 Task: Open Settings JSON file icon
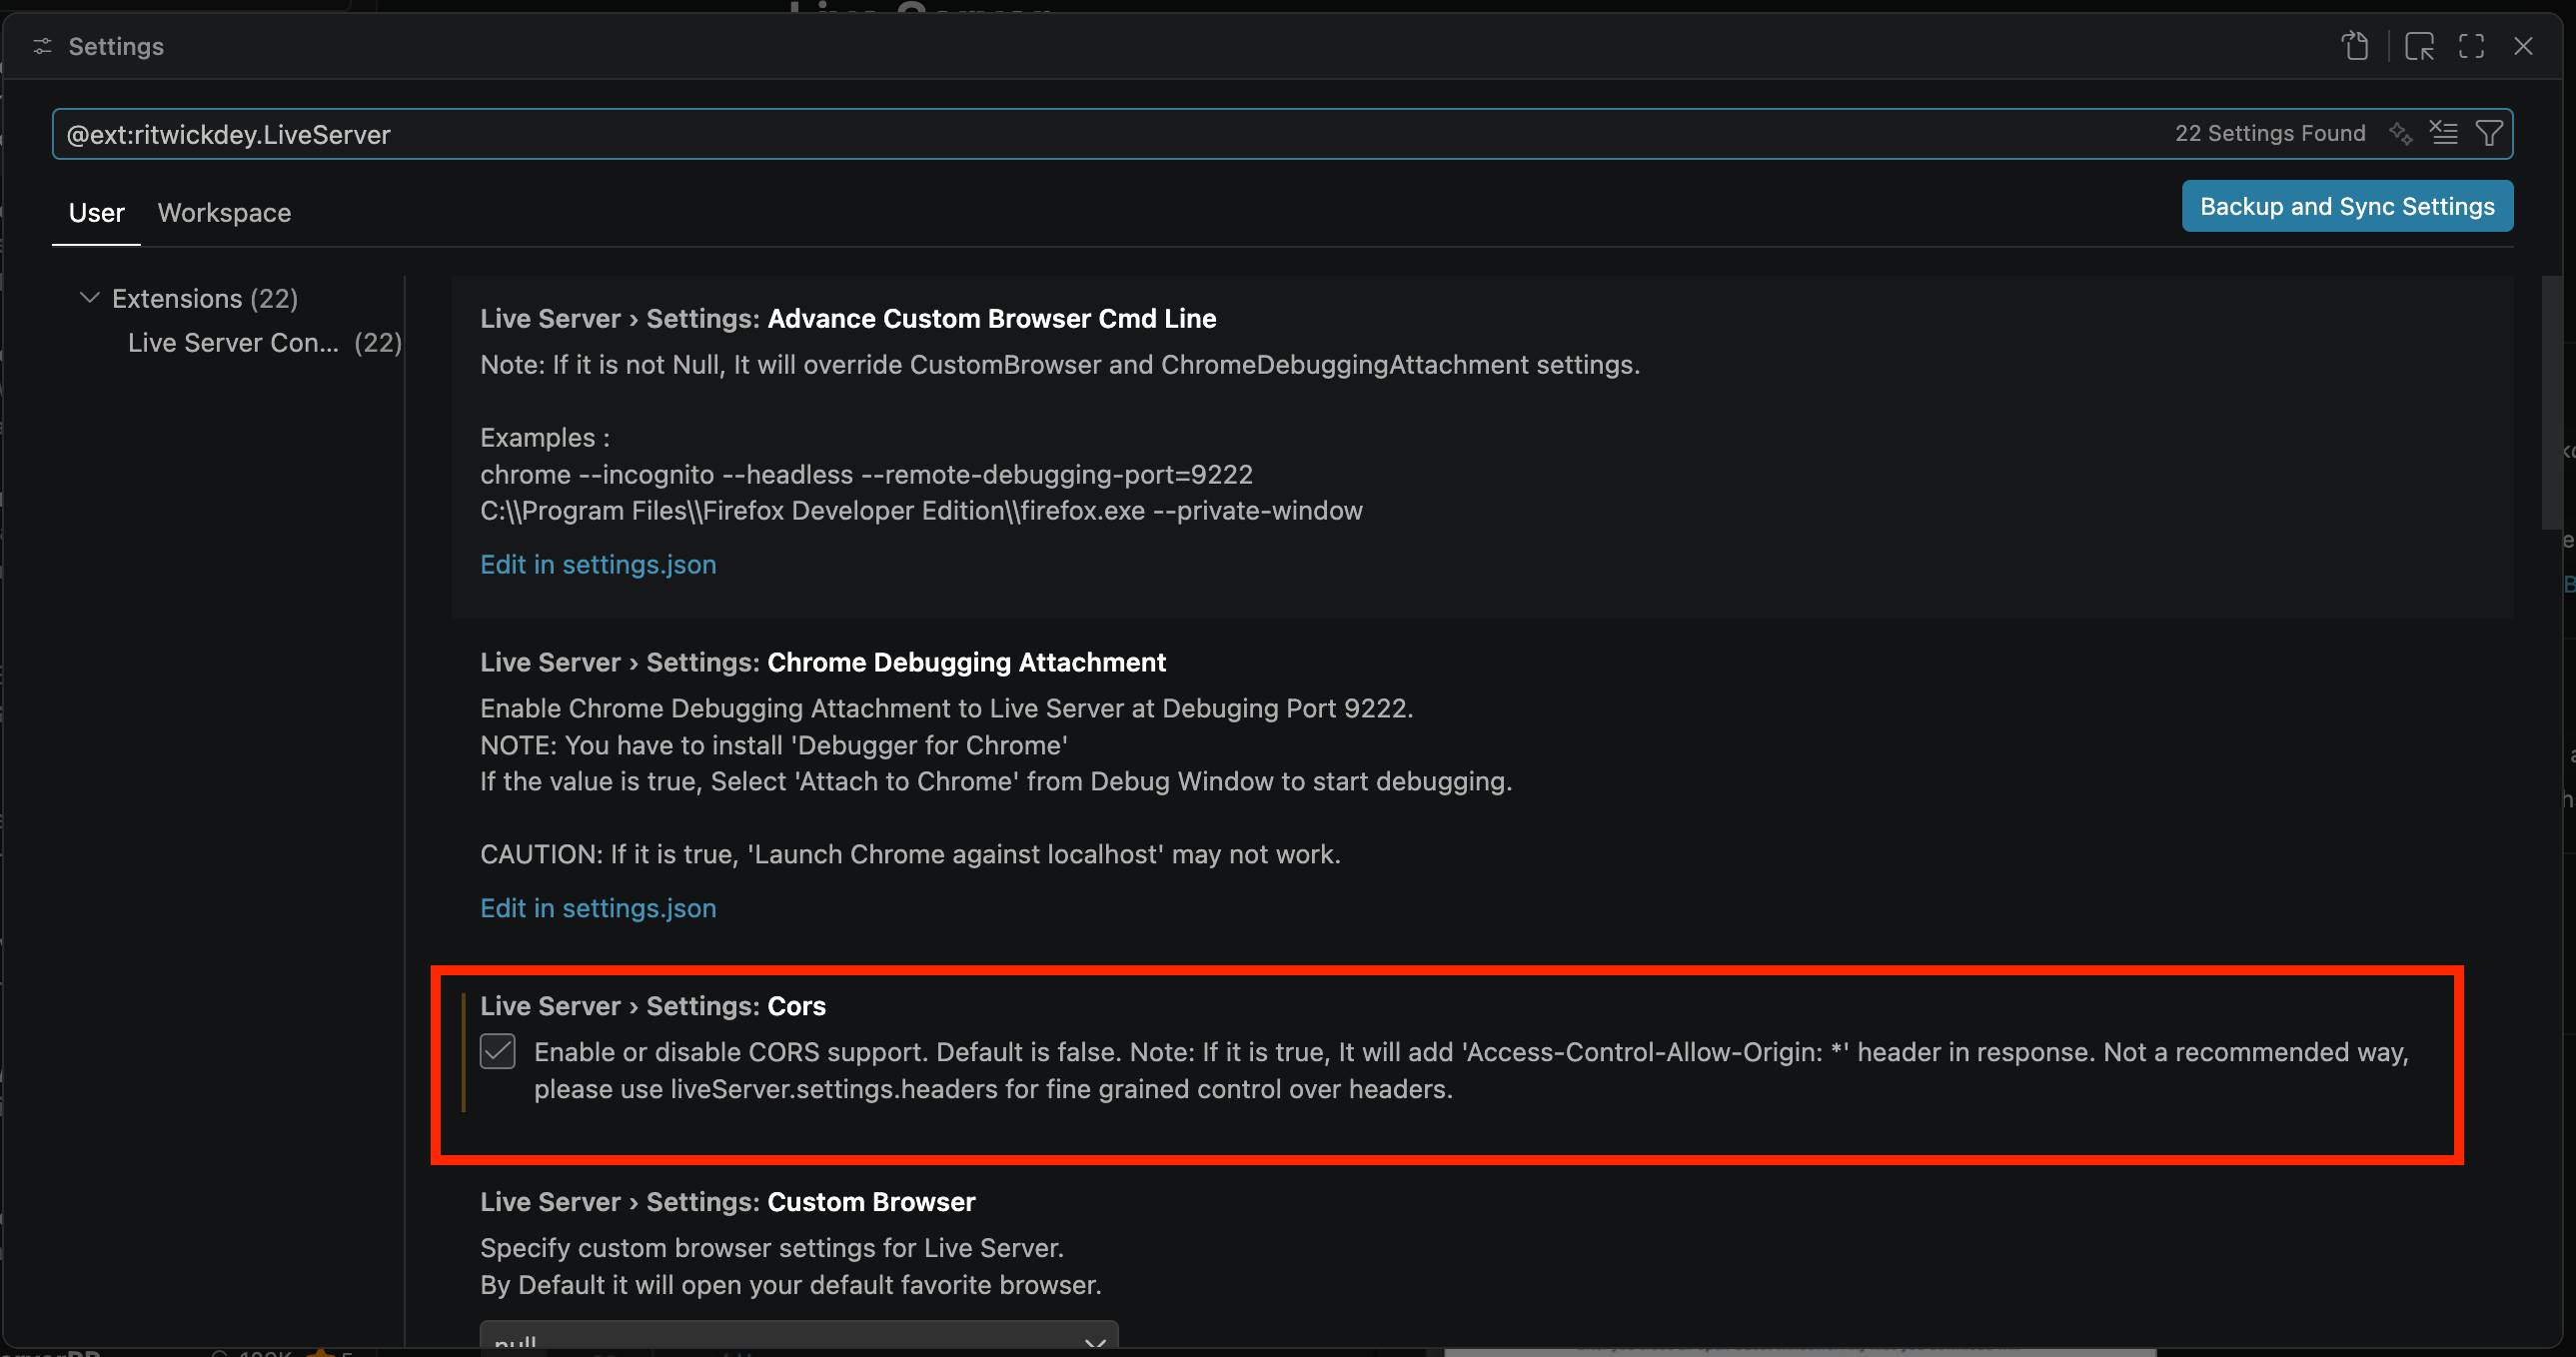click(x=2355, y=46)
